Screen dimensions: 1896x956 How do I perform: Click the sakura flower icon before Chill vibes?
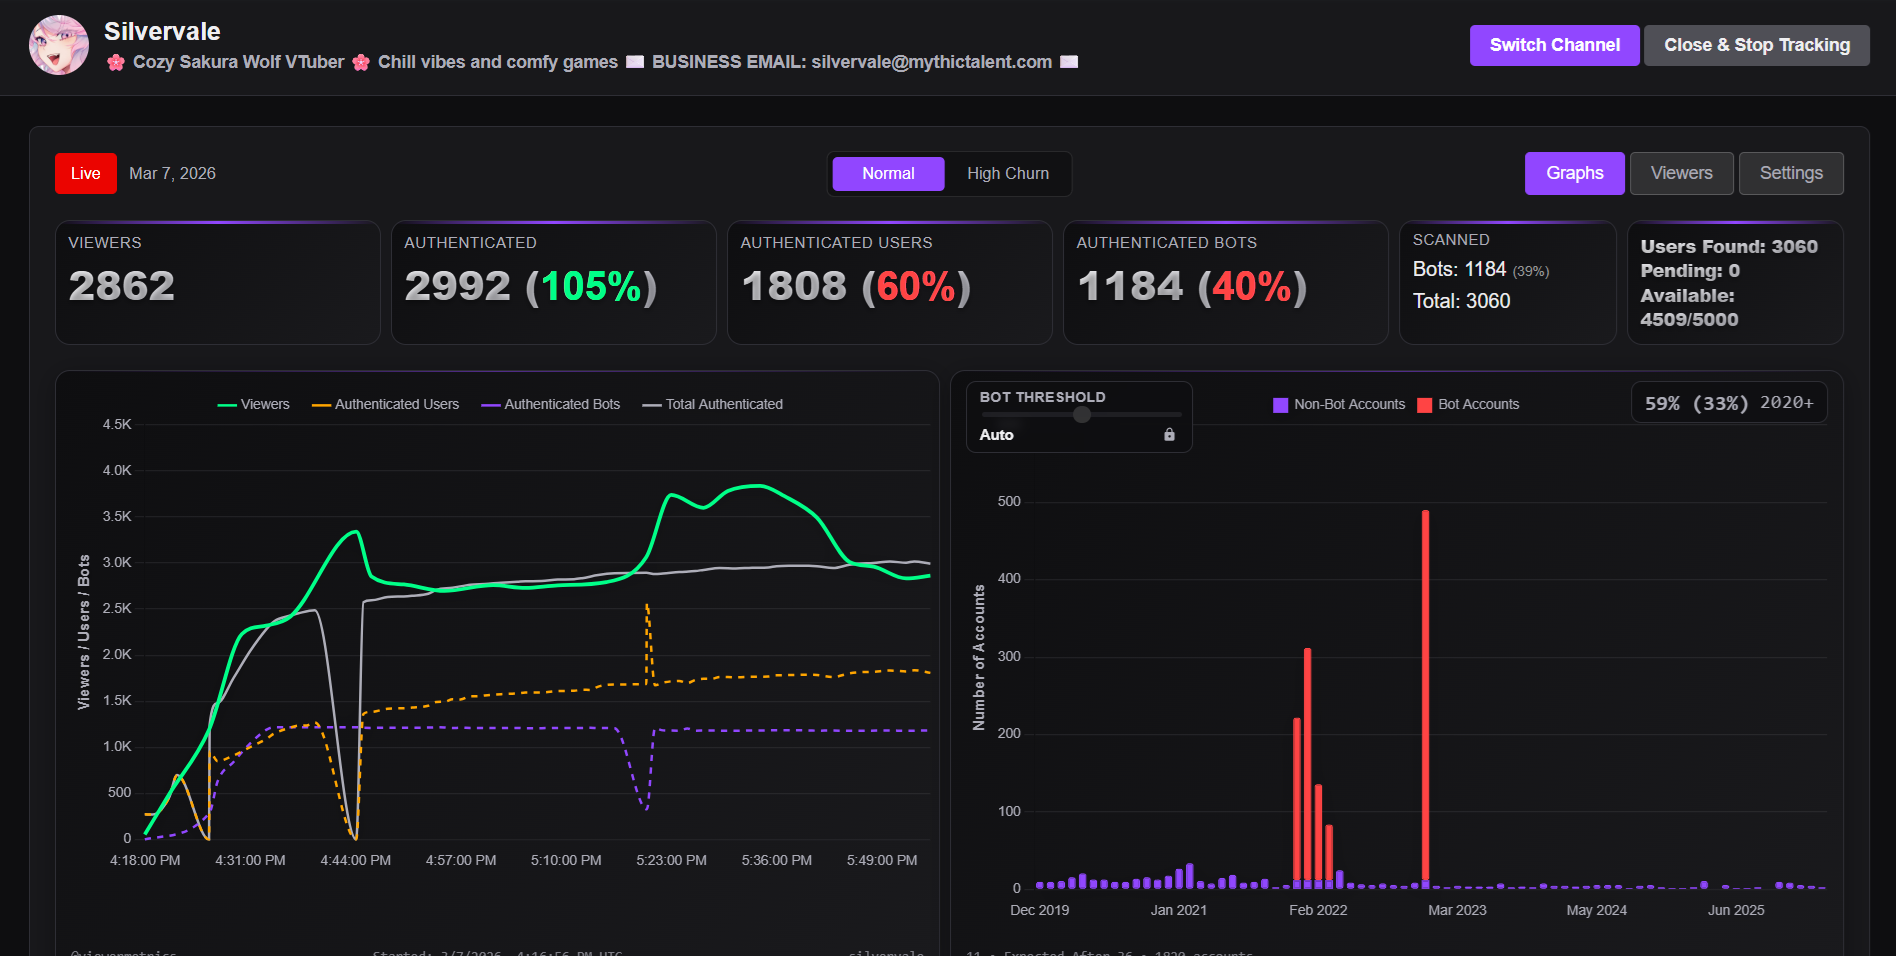(361, 62)
